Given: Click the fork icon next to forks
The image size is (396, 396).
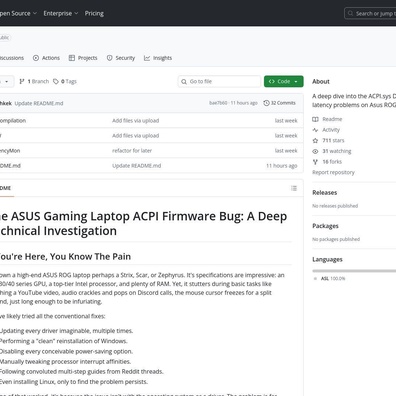Looking at the screenshot, I should pyautogui.click(x=315, y=162).
